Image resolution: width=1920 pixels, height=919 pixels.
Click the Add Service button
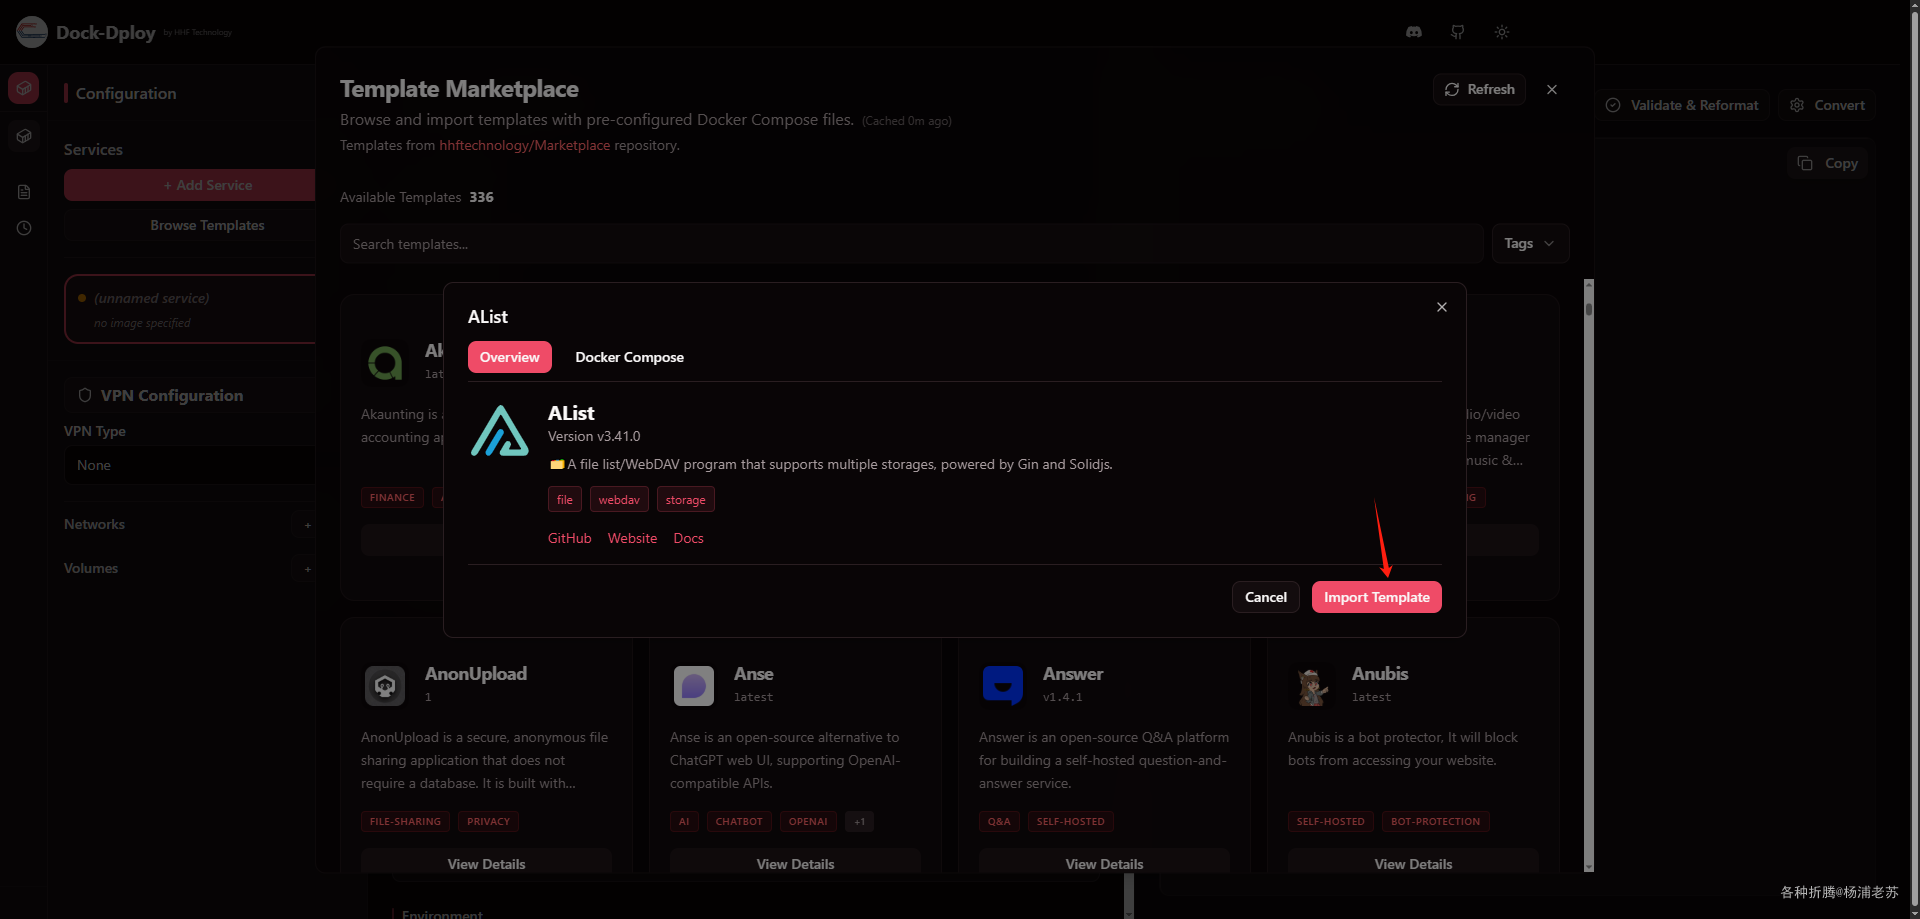coord(190,185)
